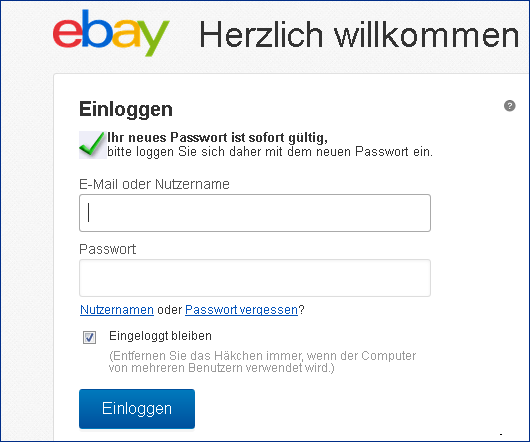530x442 pixels.
Task: Click the eBay logo
Action: (111, 33)
